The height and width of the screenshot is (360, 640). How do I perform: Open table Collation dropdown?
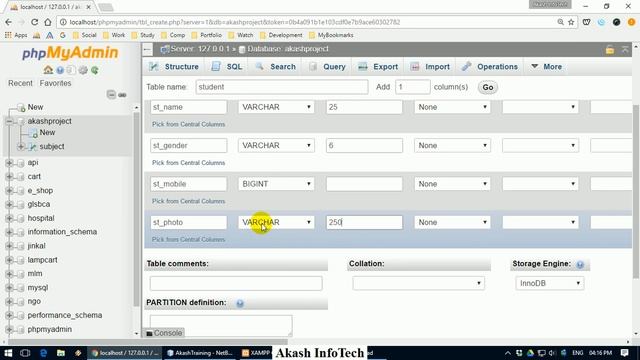tap(419, 283)
